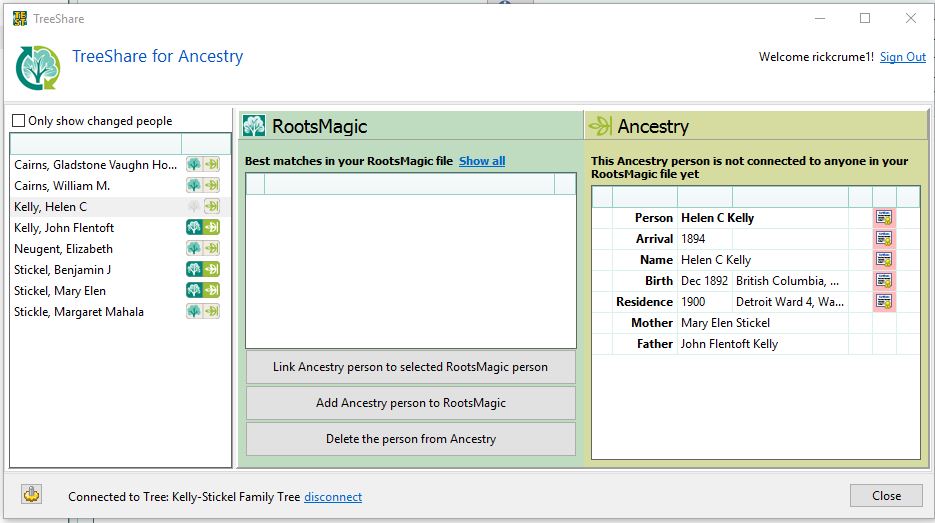Click the Close button
The height and width of the screenshot is (523, 935).
(x=886, y=496)
